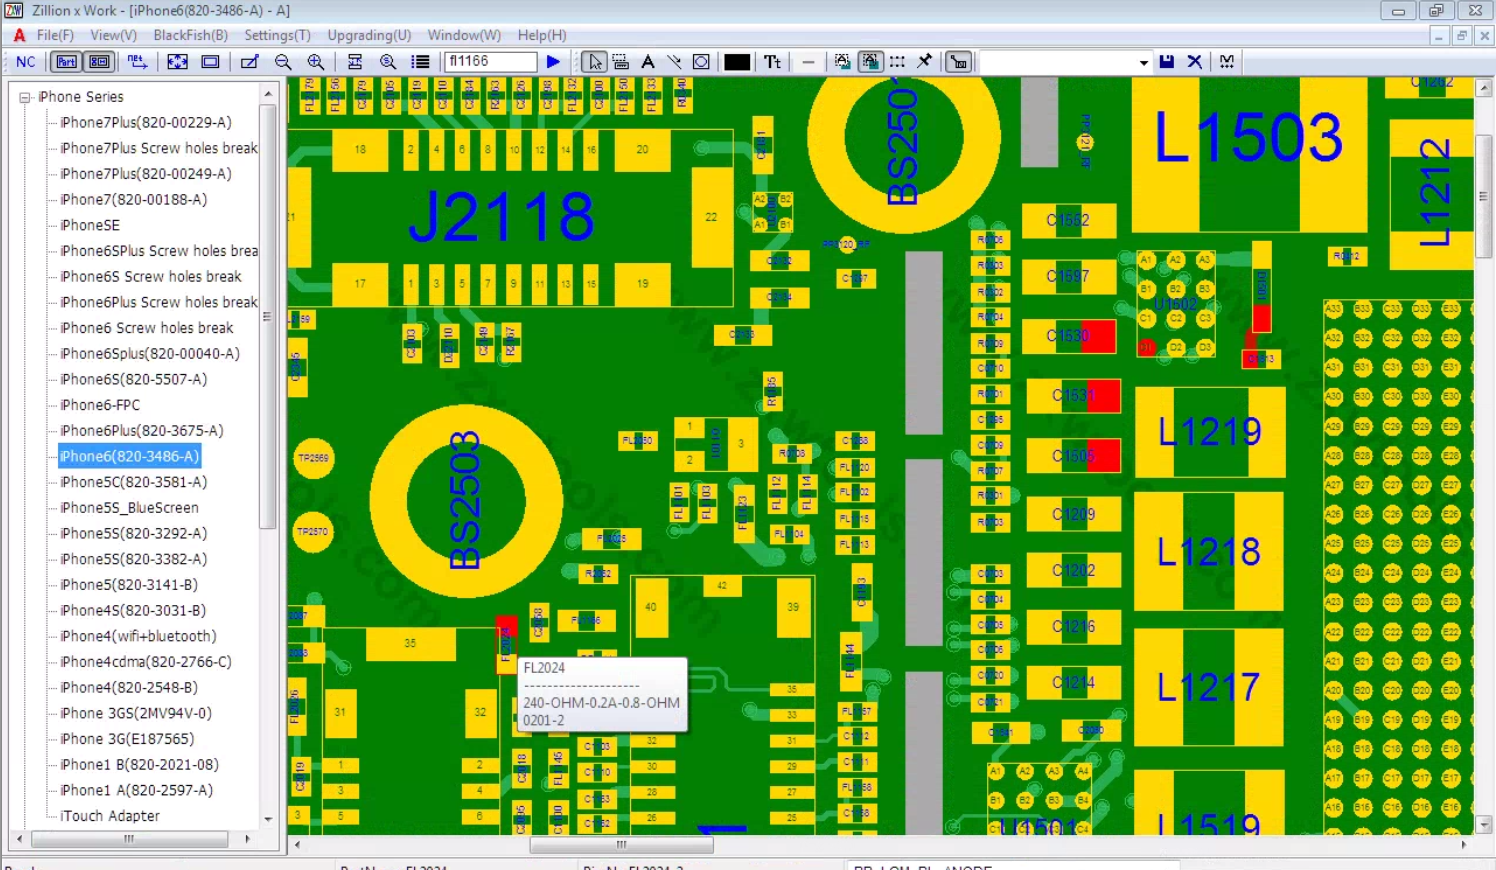Click the zoom in magnifier icon

coord(316,62)
